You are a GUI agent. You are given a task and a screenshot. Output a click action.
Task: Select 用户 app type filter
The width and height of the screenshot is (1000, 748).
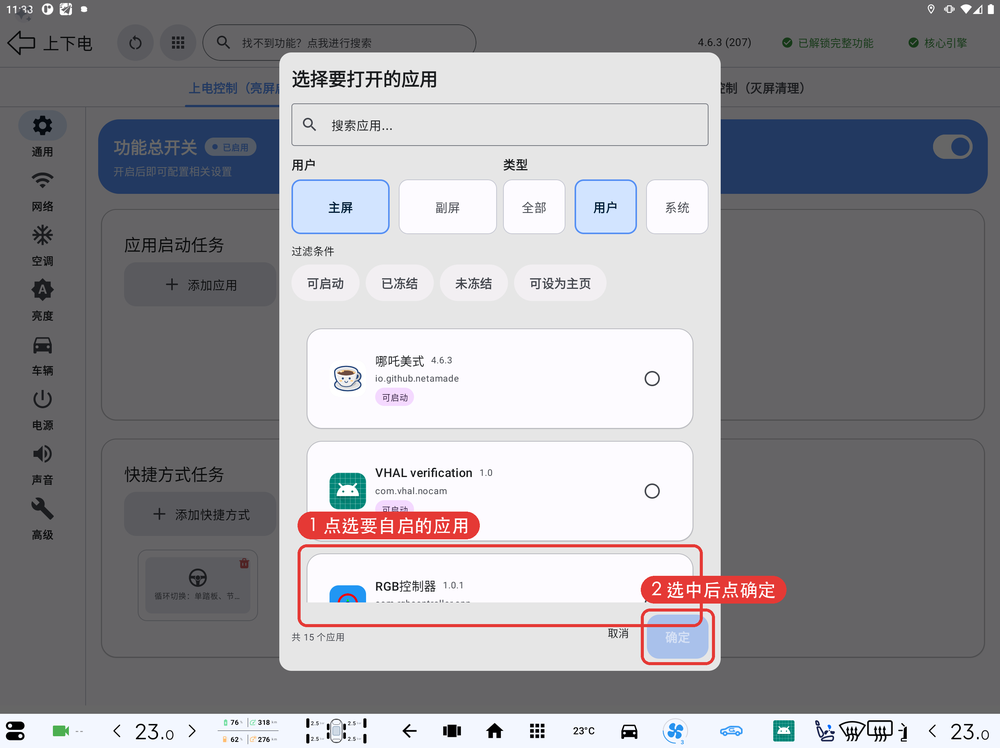coord(605,207)
